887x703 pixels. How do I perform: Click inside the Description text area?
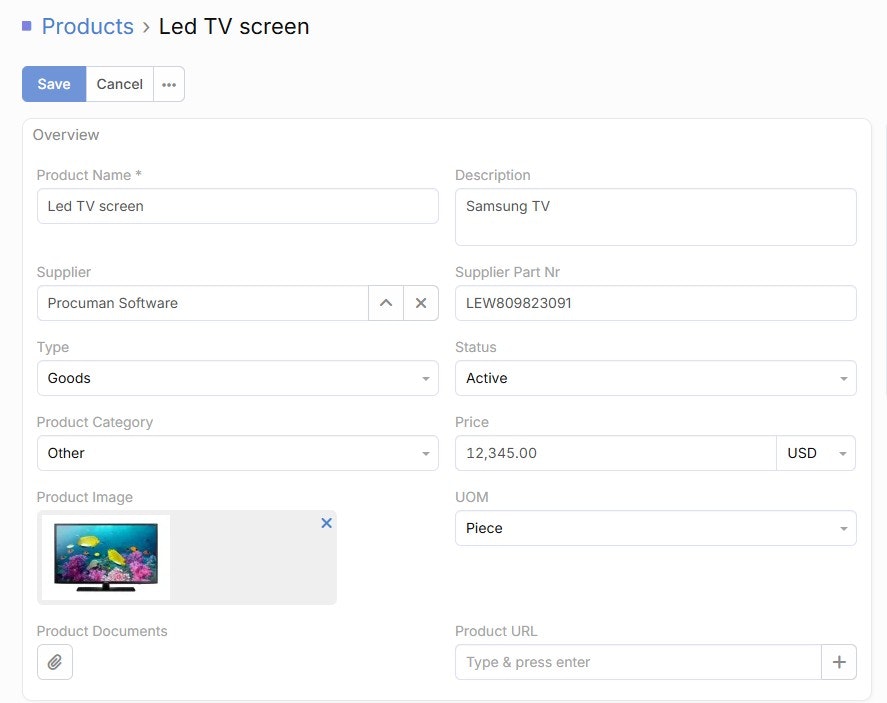click(655, 216)
